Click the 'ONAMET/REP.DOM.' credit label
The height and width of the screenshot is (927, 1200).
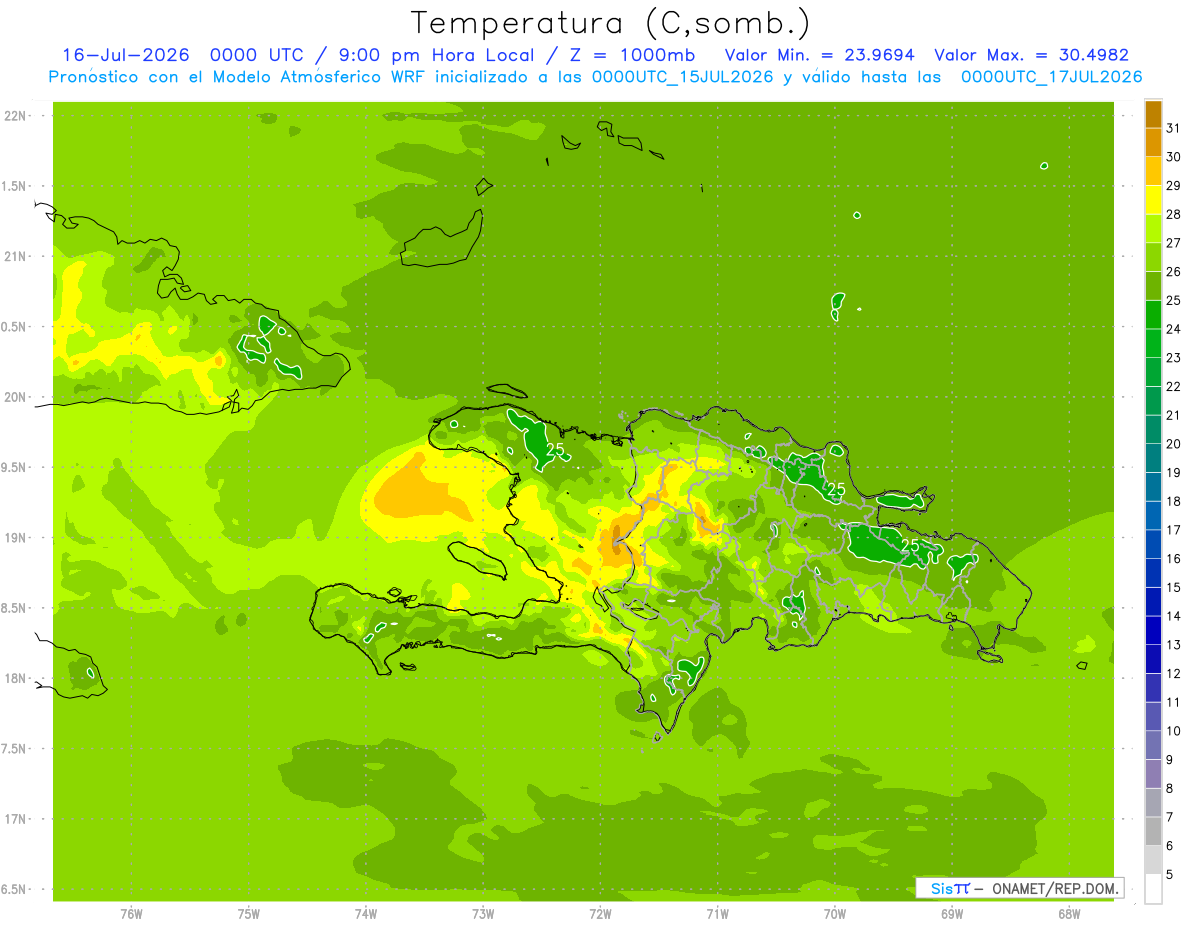1054,888
